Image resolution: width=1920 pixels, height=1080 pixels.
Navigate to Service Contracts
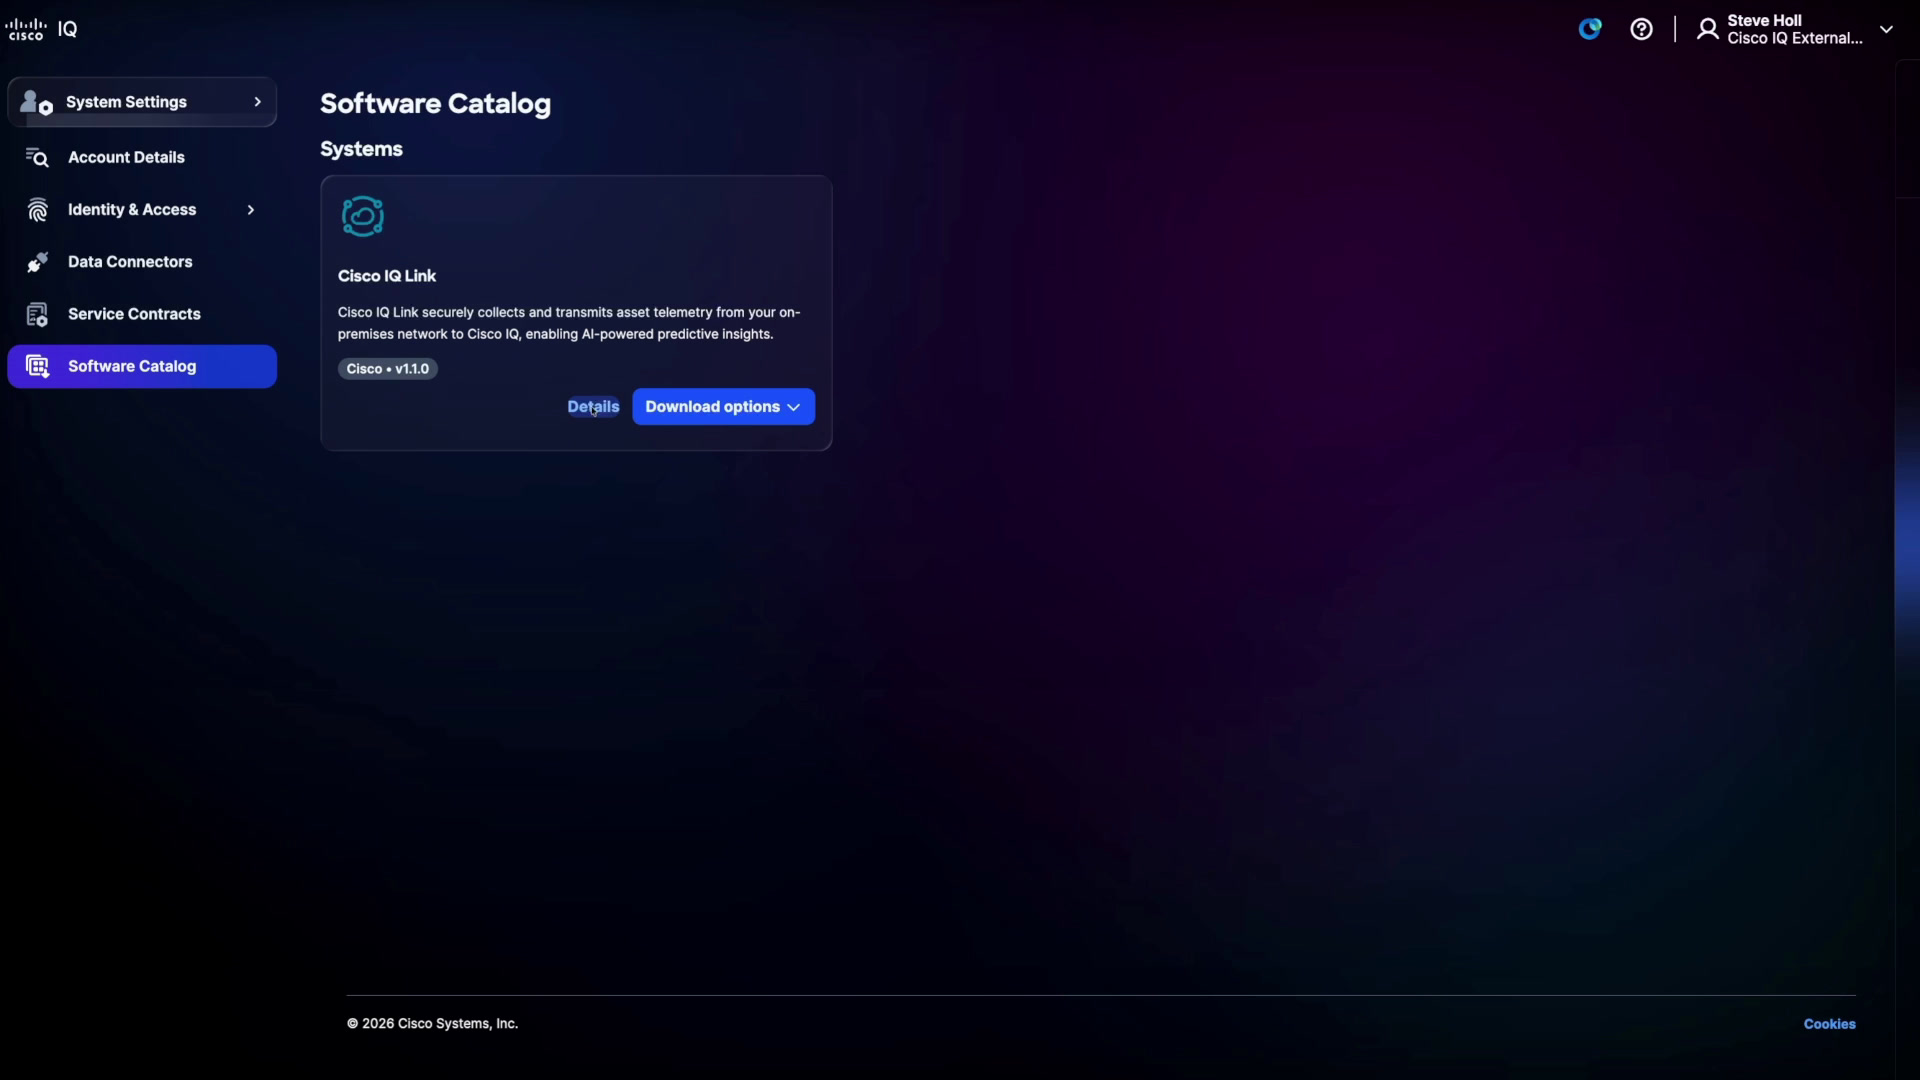point(142,314)
